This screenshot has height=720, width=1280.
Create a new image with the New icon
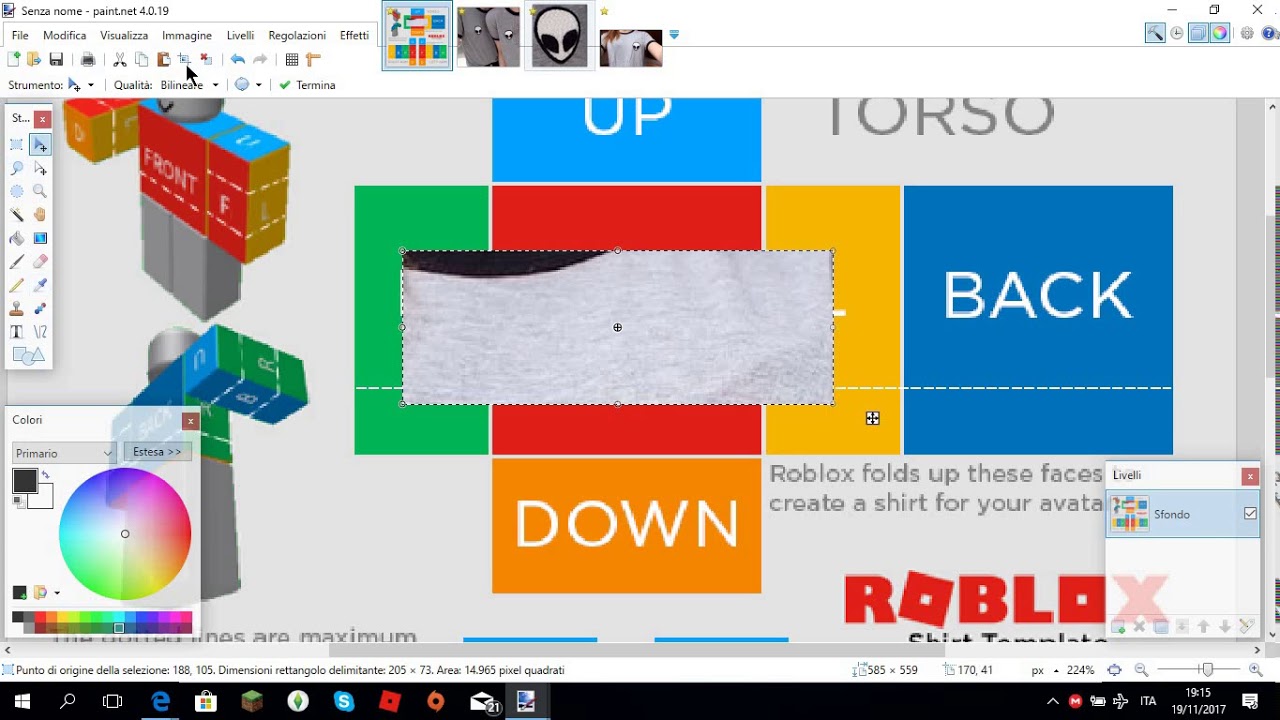point(14,60)
